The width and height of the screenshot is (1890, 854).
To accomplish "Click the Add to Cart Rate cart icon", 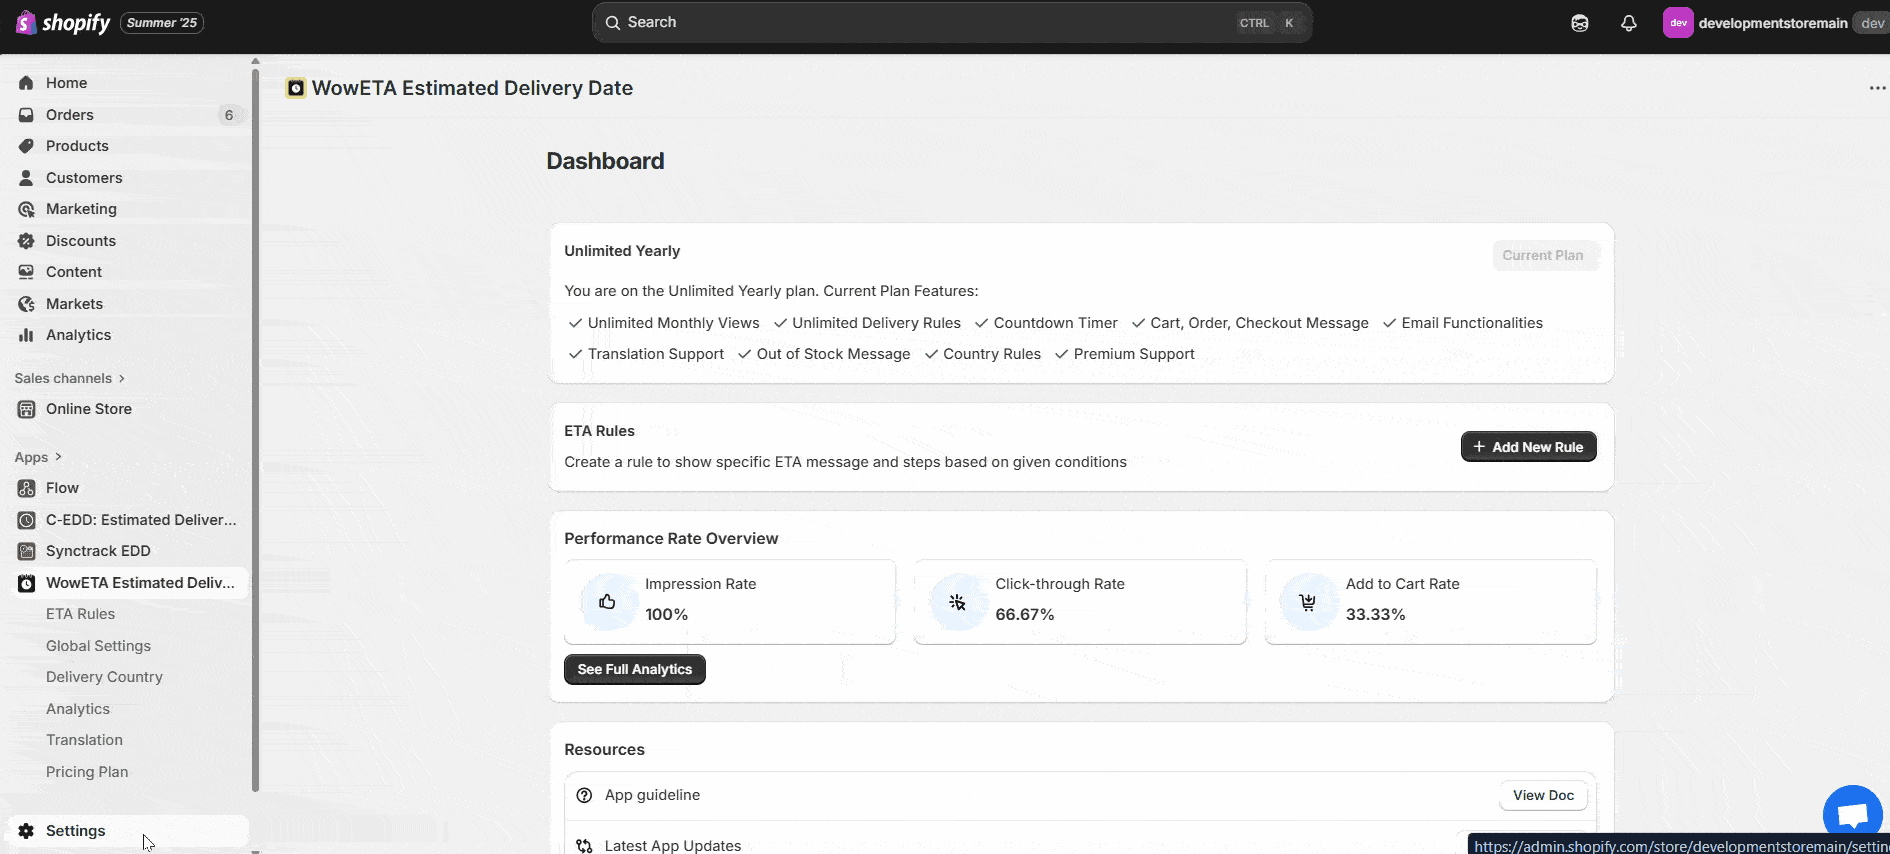I will [x=1307, y=601].
